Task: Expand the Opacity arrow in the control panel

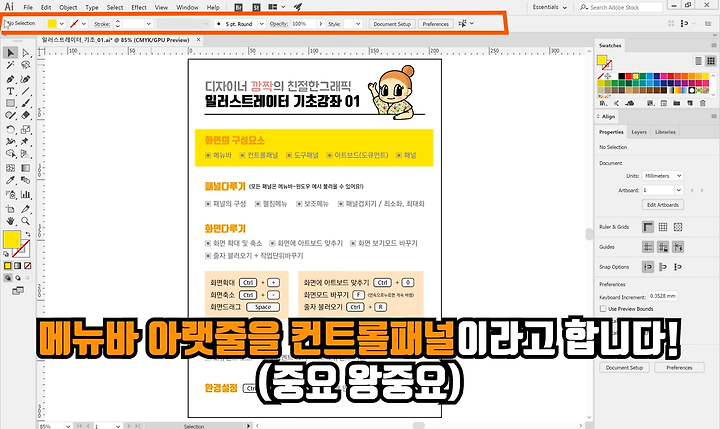Action: coord(321,24)
